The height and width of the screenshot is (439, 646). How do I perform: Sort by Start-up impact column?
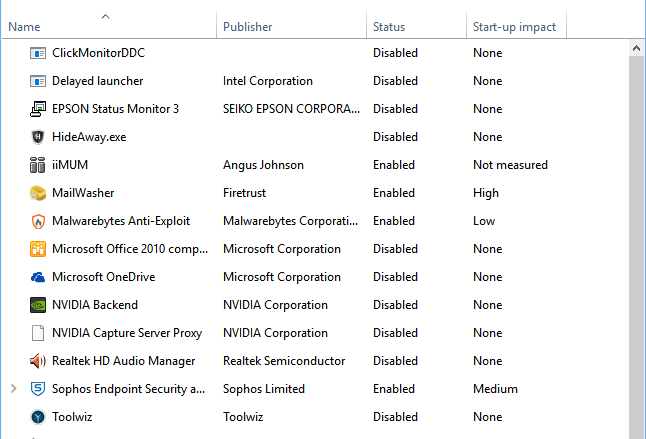516,27
